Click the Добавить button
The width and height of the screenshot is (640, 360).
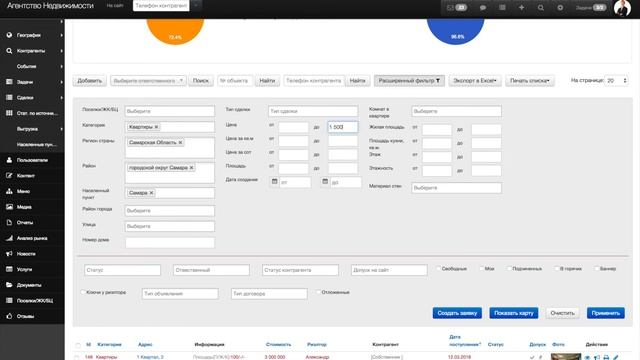(x=89, y=81)
